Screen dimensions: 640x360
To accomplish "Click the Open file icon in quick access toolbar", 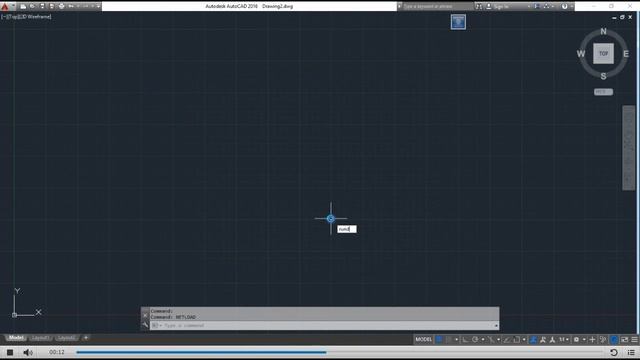I will pyautogui.click(x=33, y=6).
